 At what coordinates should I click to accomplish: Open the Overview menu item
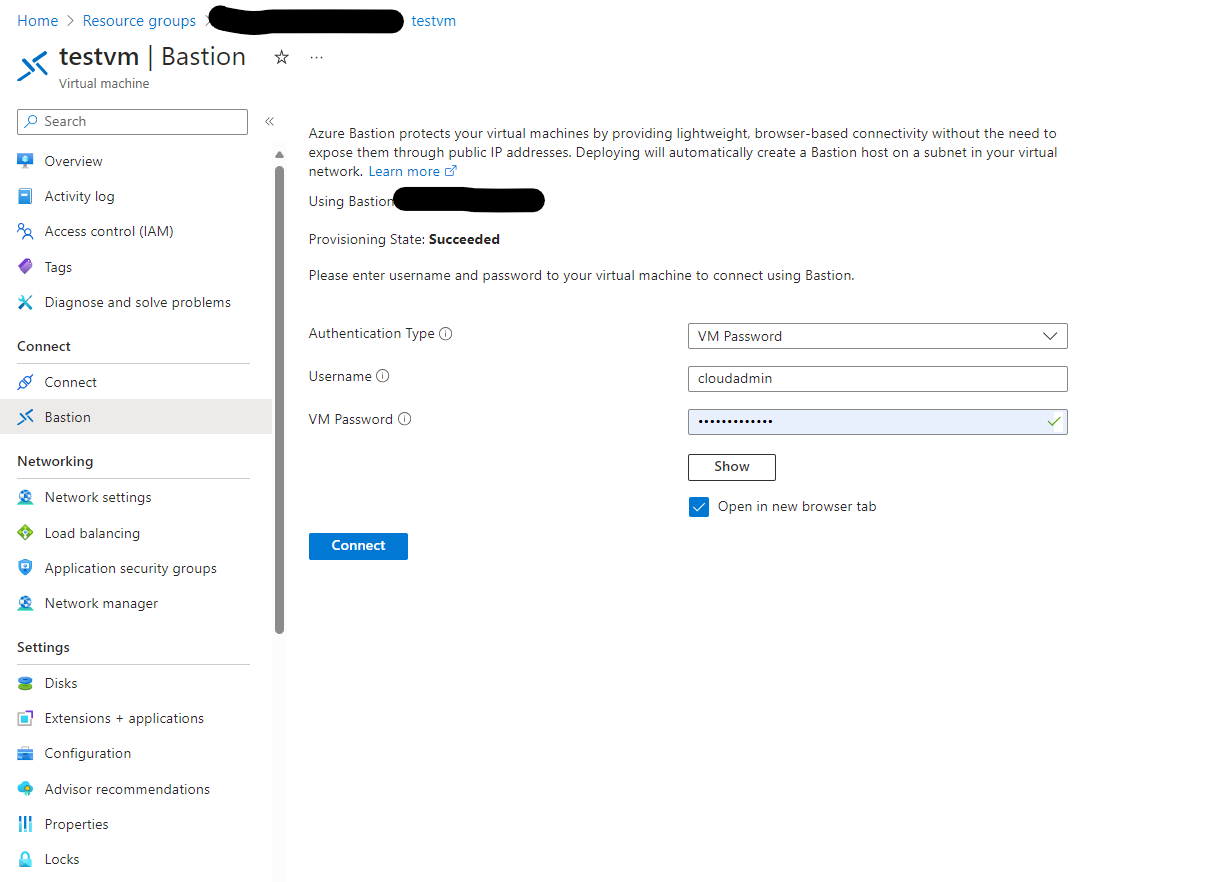point(73,162)
